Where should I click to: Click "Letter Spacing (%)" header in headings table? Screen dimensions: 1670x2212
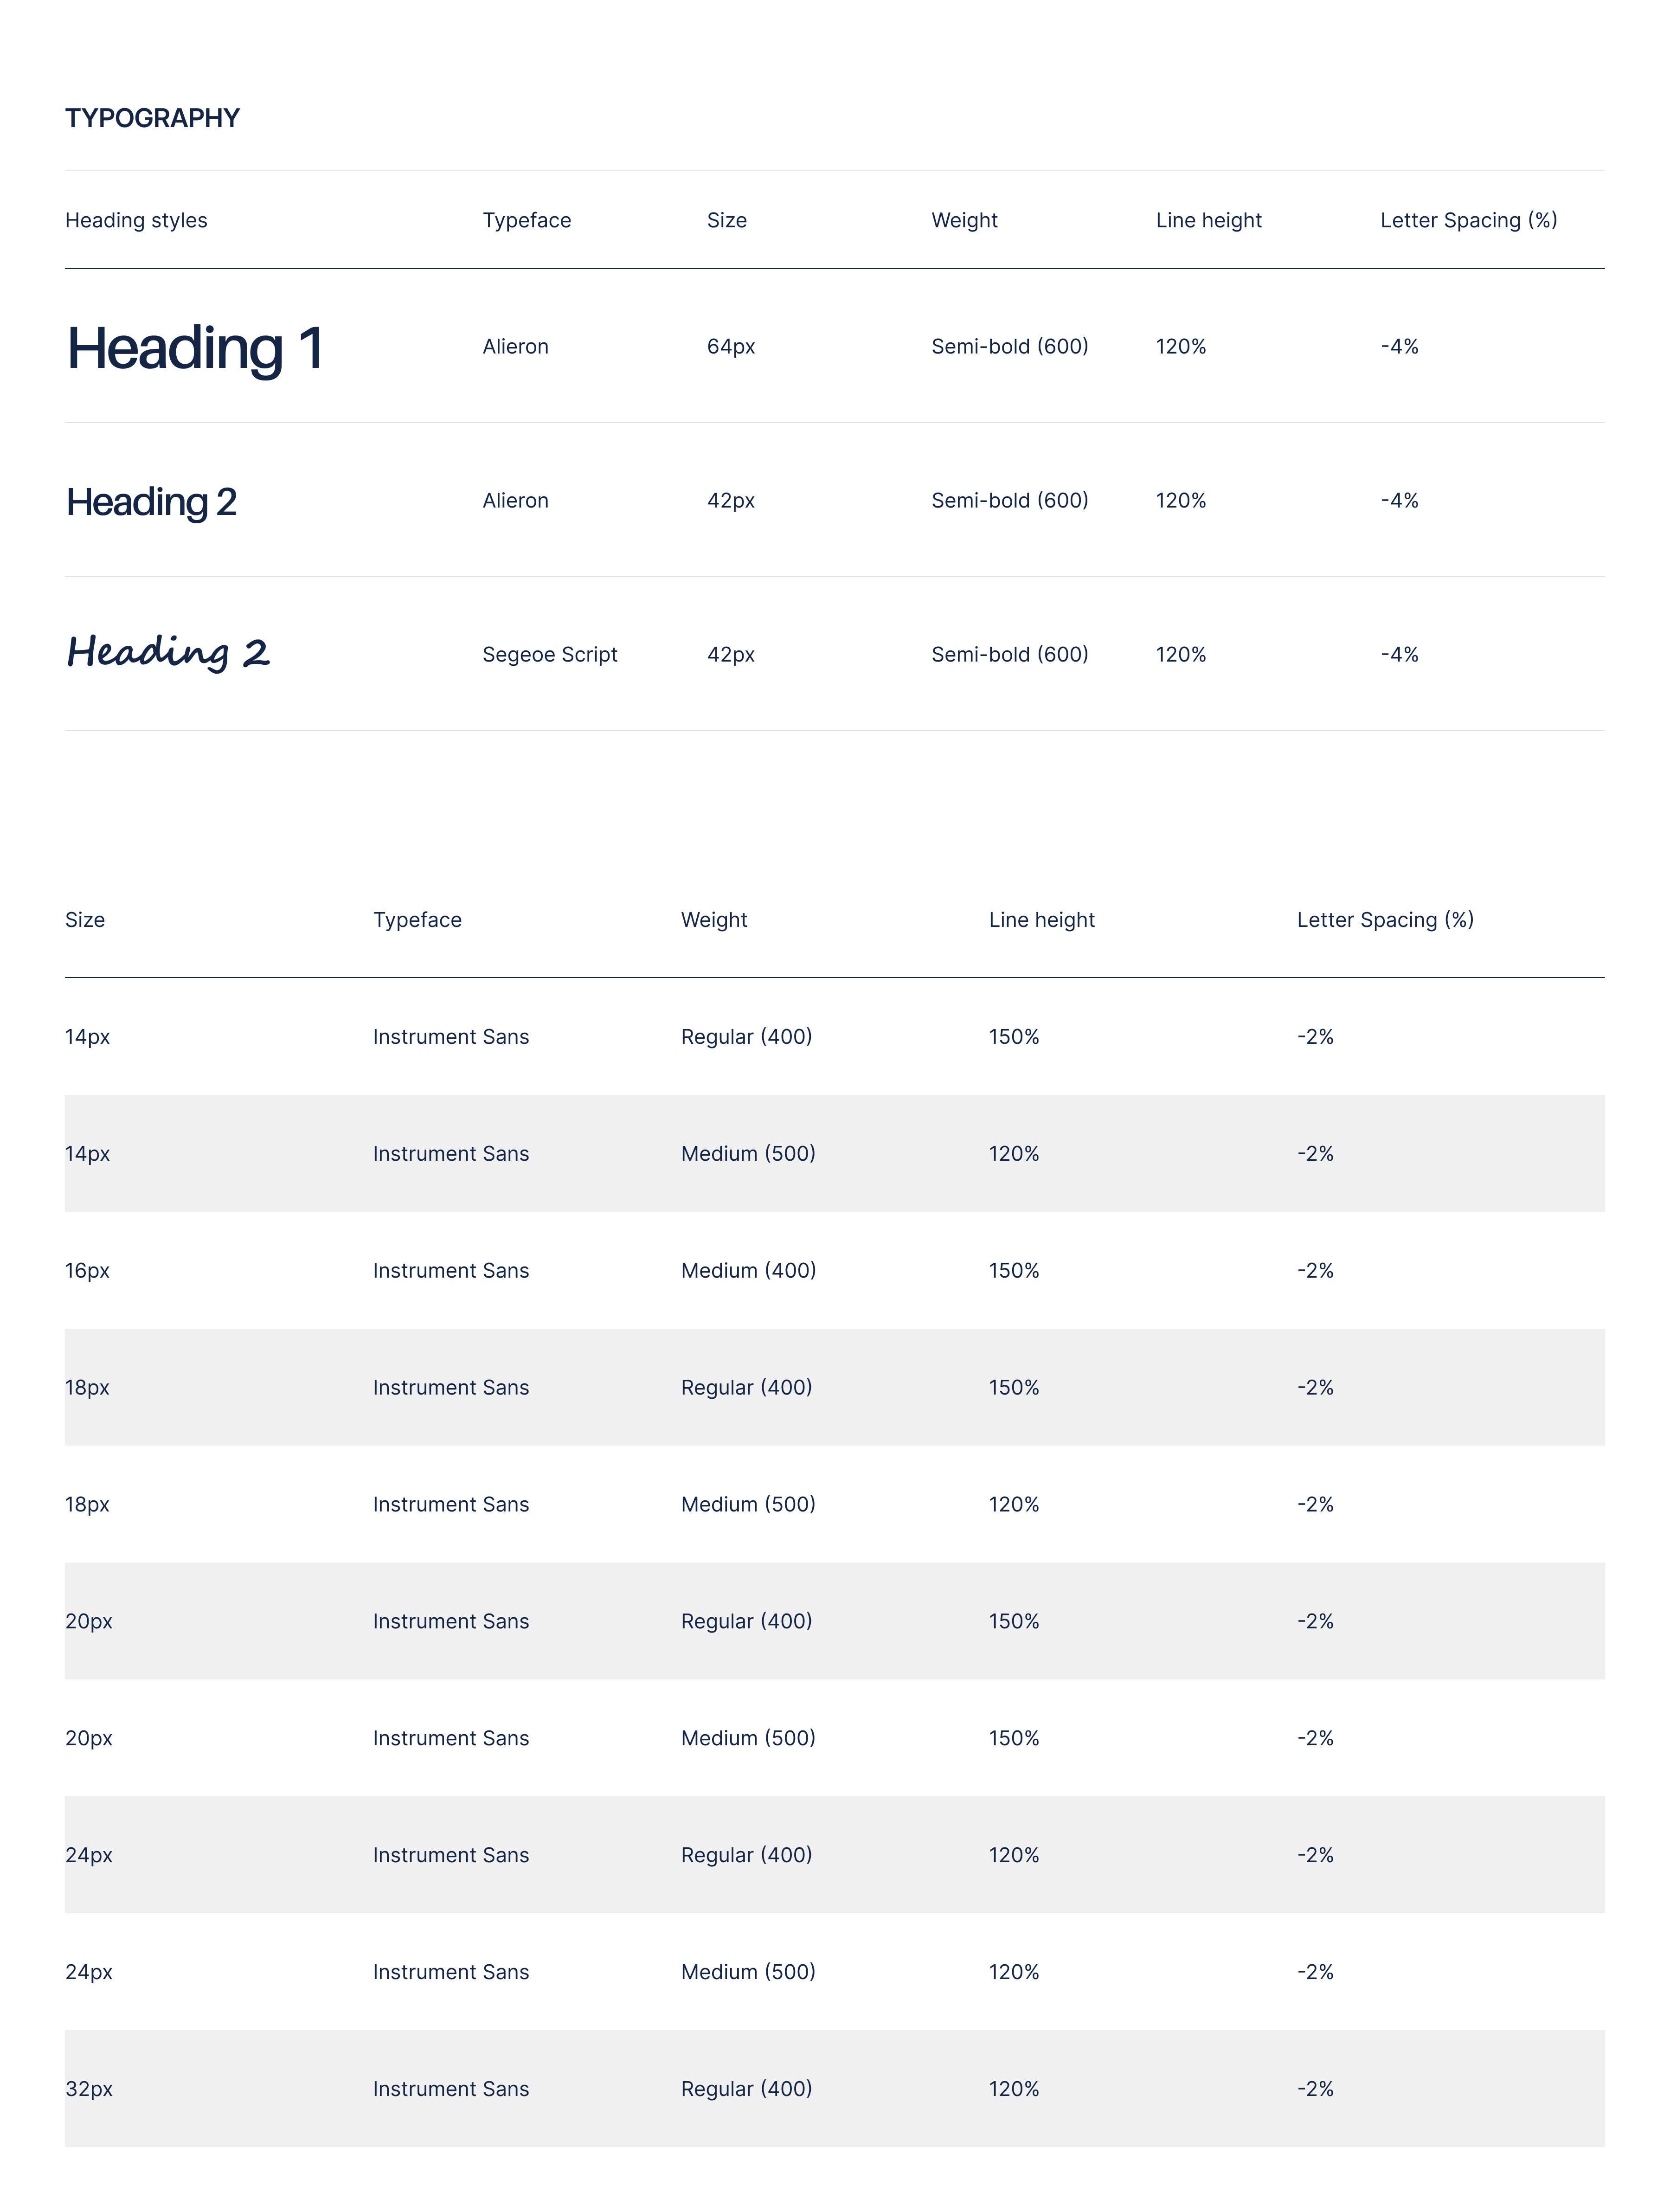[x=1468, y=220]
